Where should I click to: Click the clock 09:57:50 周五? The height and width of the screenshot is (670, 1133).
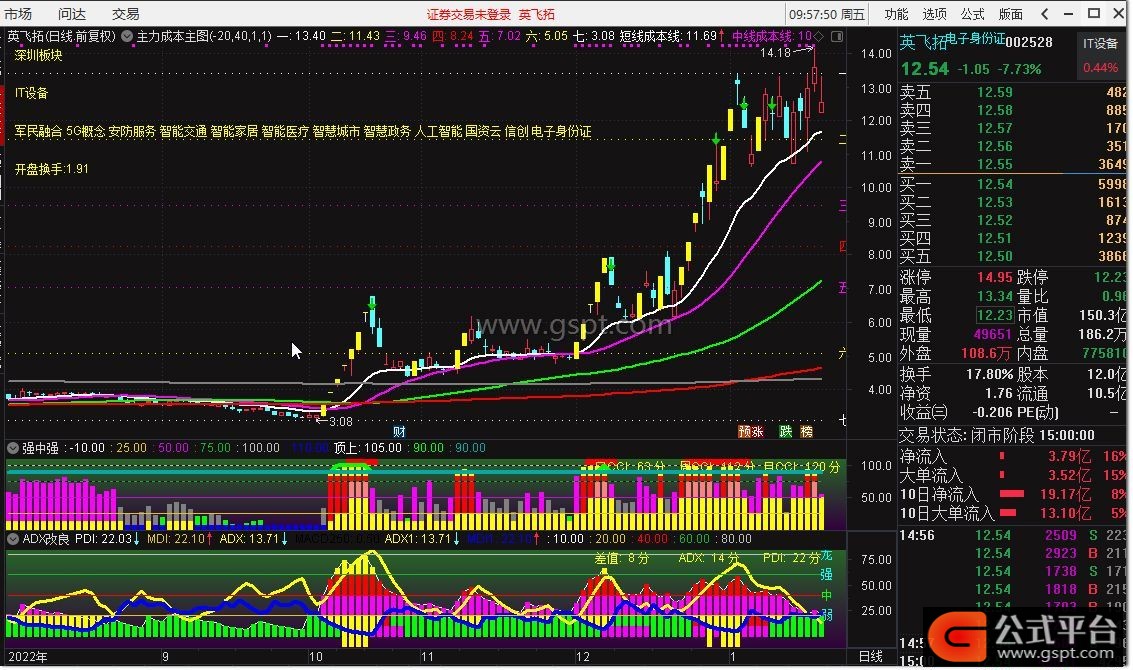[827, 14]
